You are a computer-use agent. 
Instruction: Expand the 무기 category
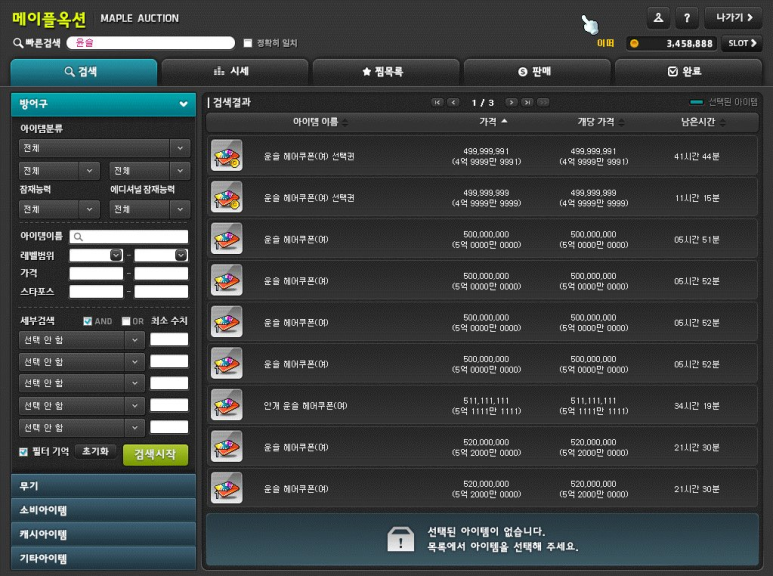tap(104, 486)
